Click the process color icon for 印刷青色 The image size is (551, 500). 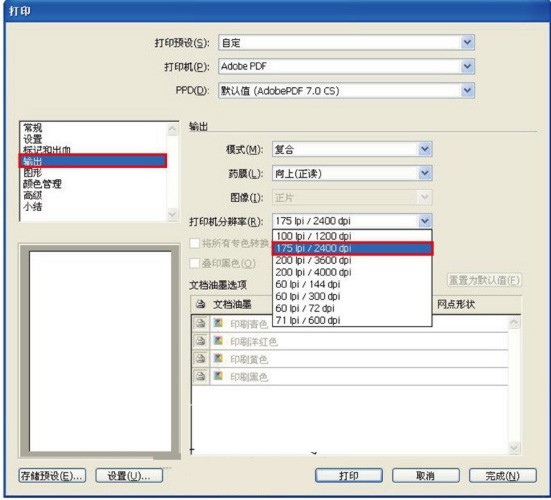[x=218, y=323]
